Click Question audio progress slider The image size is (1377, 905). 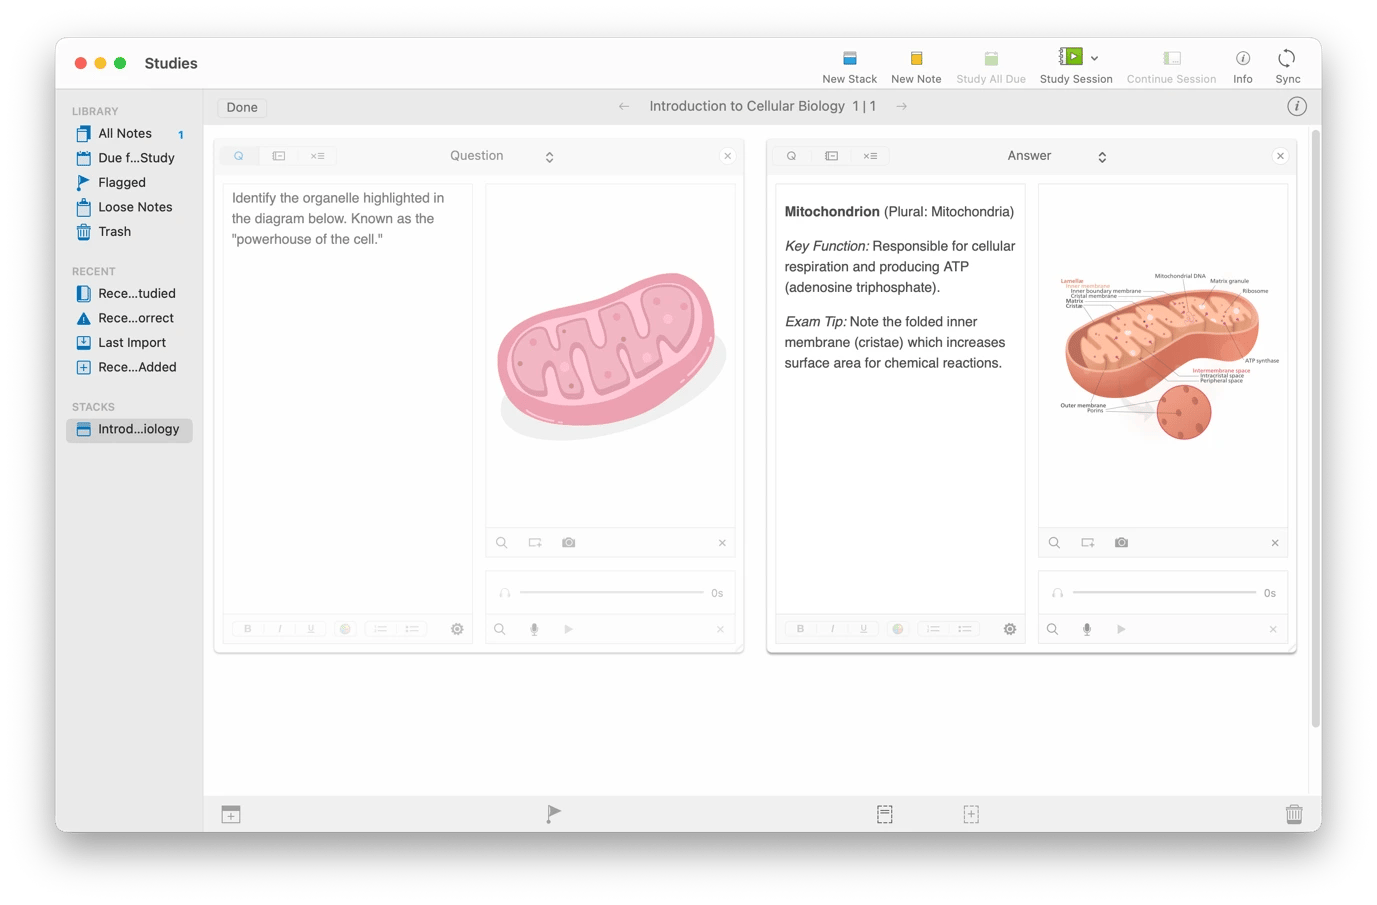click(x=612, y=593)
